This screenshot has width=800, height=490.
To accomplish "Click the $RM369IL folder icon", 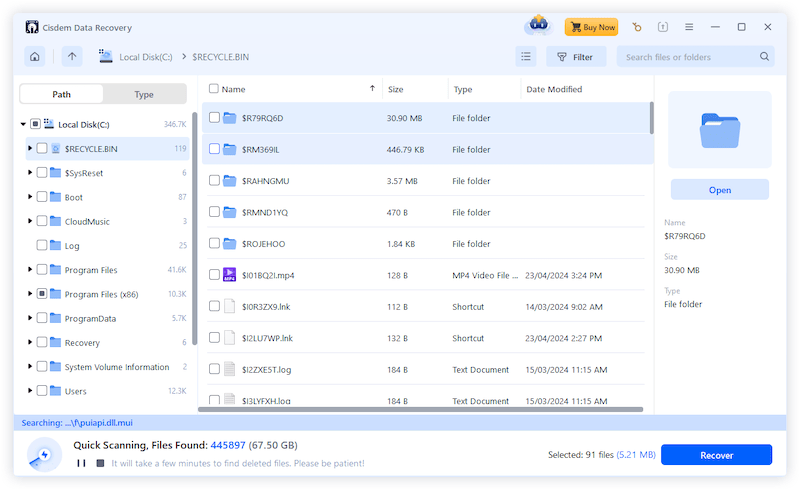I will pyautogui.click(x=230, y=150).
